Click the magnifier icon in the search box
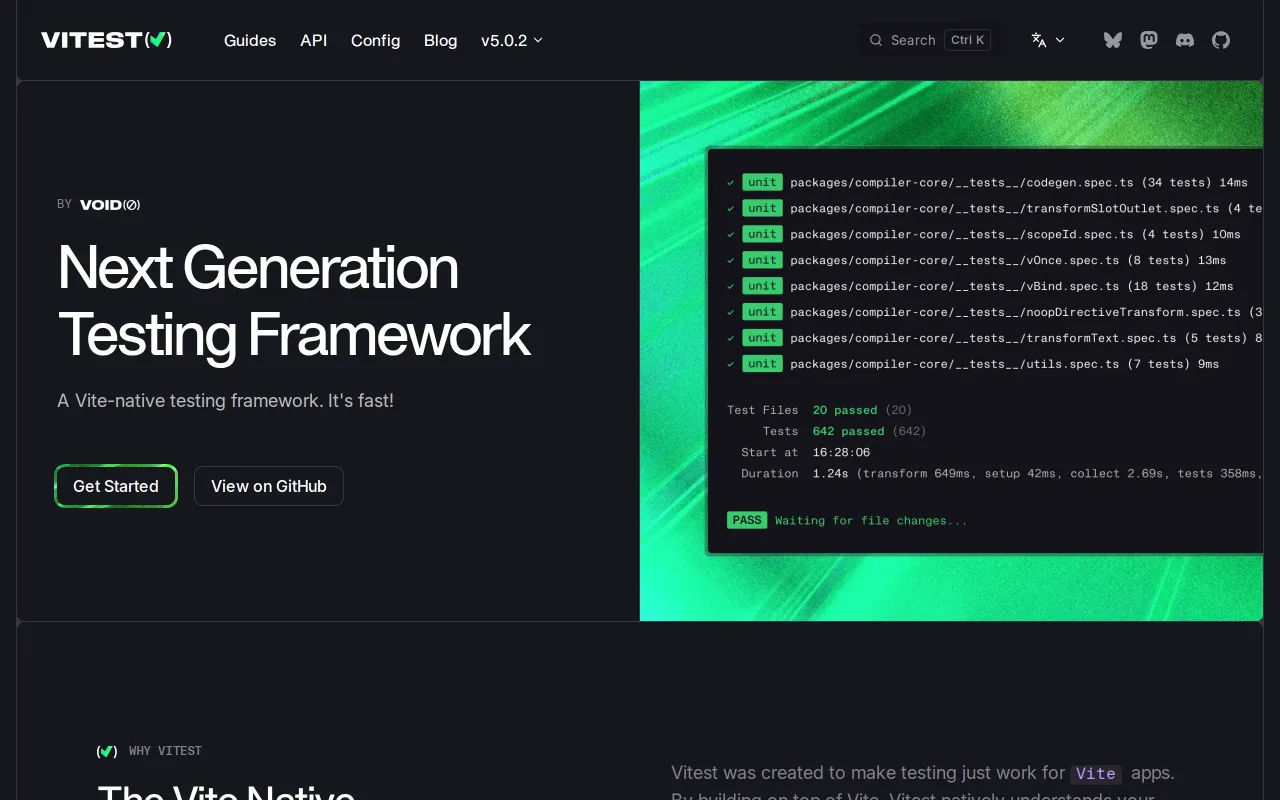1280x800 pixels. coord(876,40)
